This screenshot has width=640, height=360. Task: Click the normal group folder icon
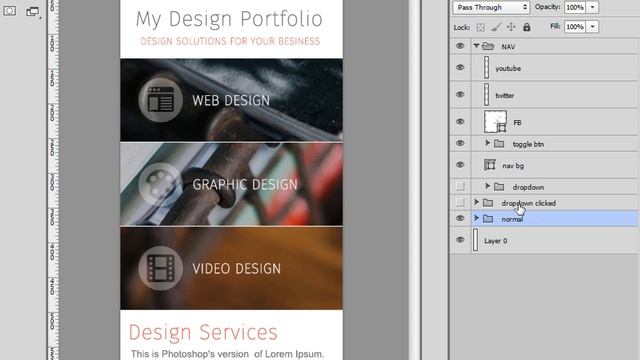coord(488,219)
